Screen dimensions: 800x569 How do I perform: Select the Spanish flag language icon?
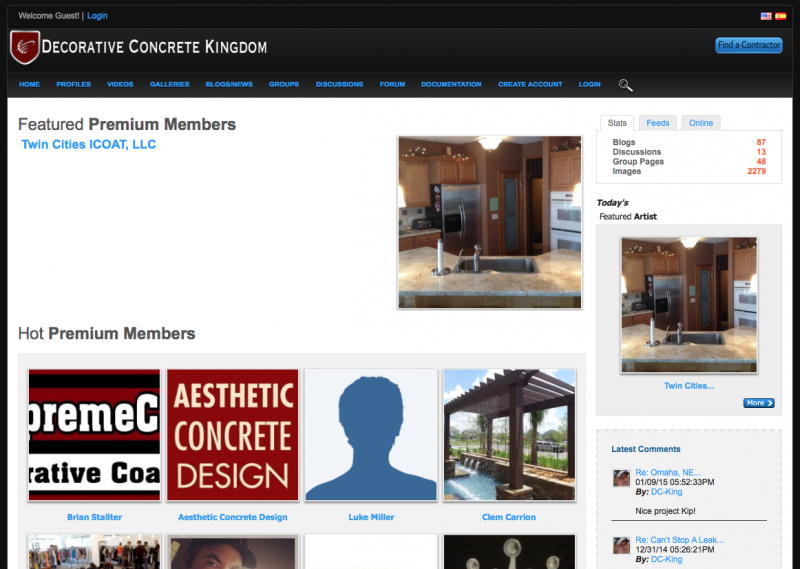(x=781, y=16)
